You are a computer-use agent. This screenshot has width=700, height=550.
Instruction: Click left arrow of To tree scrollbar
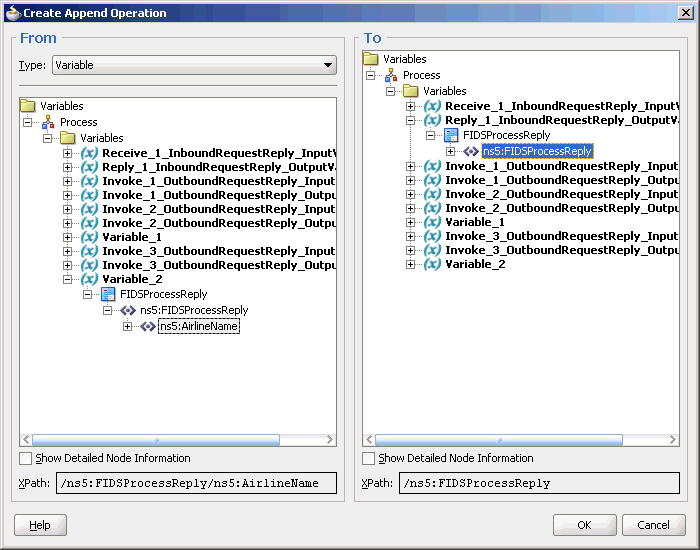click(x=369, y=440)
